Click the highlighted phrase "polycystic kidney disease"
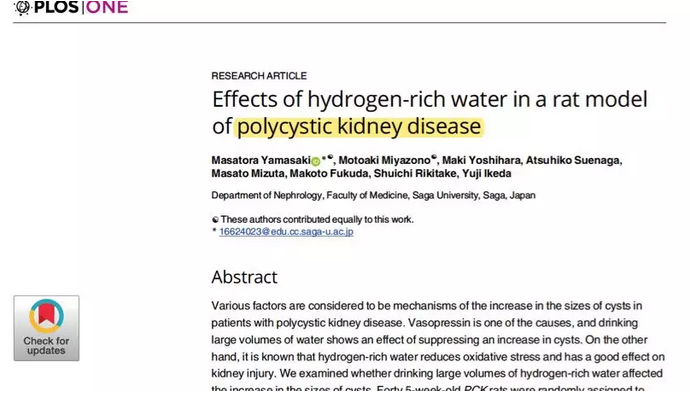This screenshot has width=690, height=408. tap(359, 127)
